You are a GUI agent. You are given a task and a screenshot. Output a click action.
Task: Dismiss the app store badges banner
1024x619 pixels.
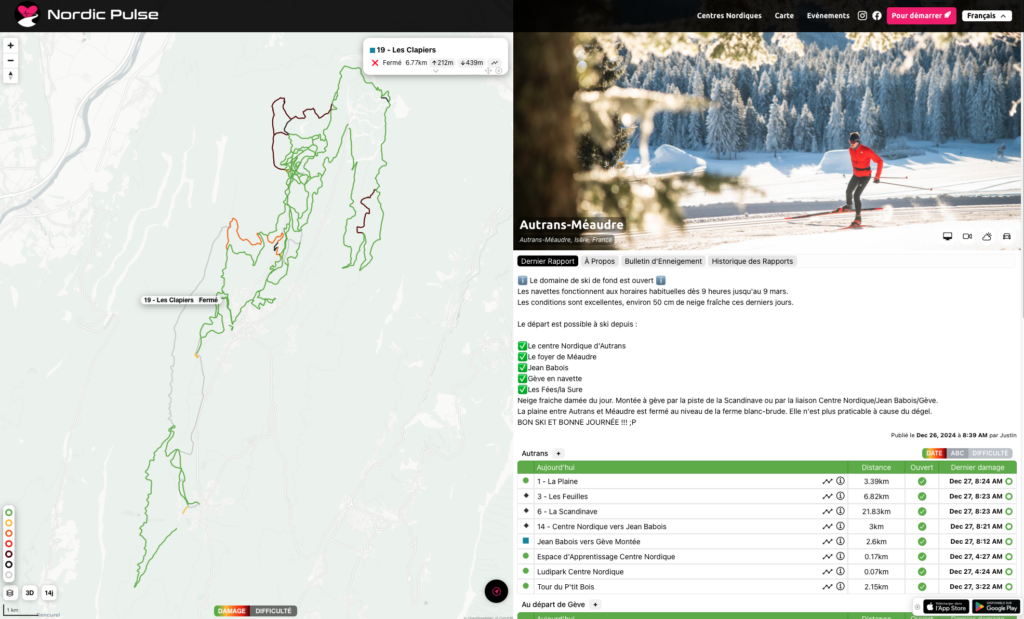pos(917,607)
